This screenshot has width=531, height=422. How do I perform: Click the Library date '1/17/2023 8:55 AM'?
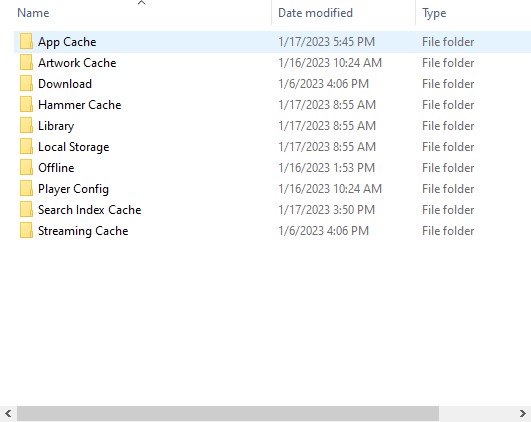click(x=327, y=126)
